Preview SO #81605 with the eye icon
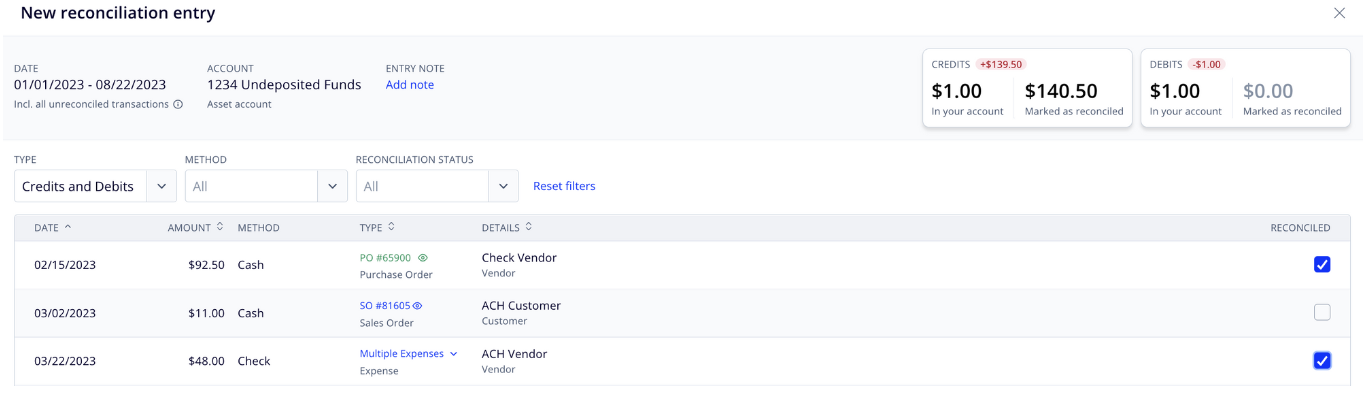The width and height of the screenshot is (1366, 398). [x=418, y=306]
